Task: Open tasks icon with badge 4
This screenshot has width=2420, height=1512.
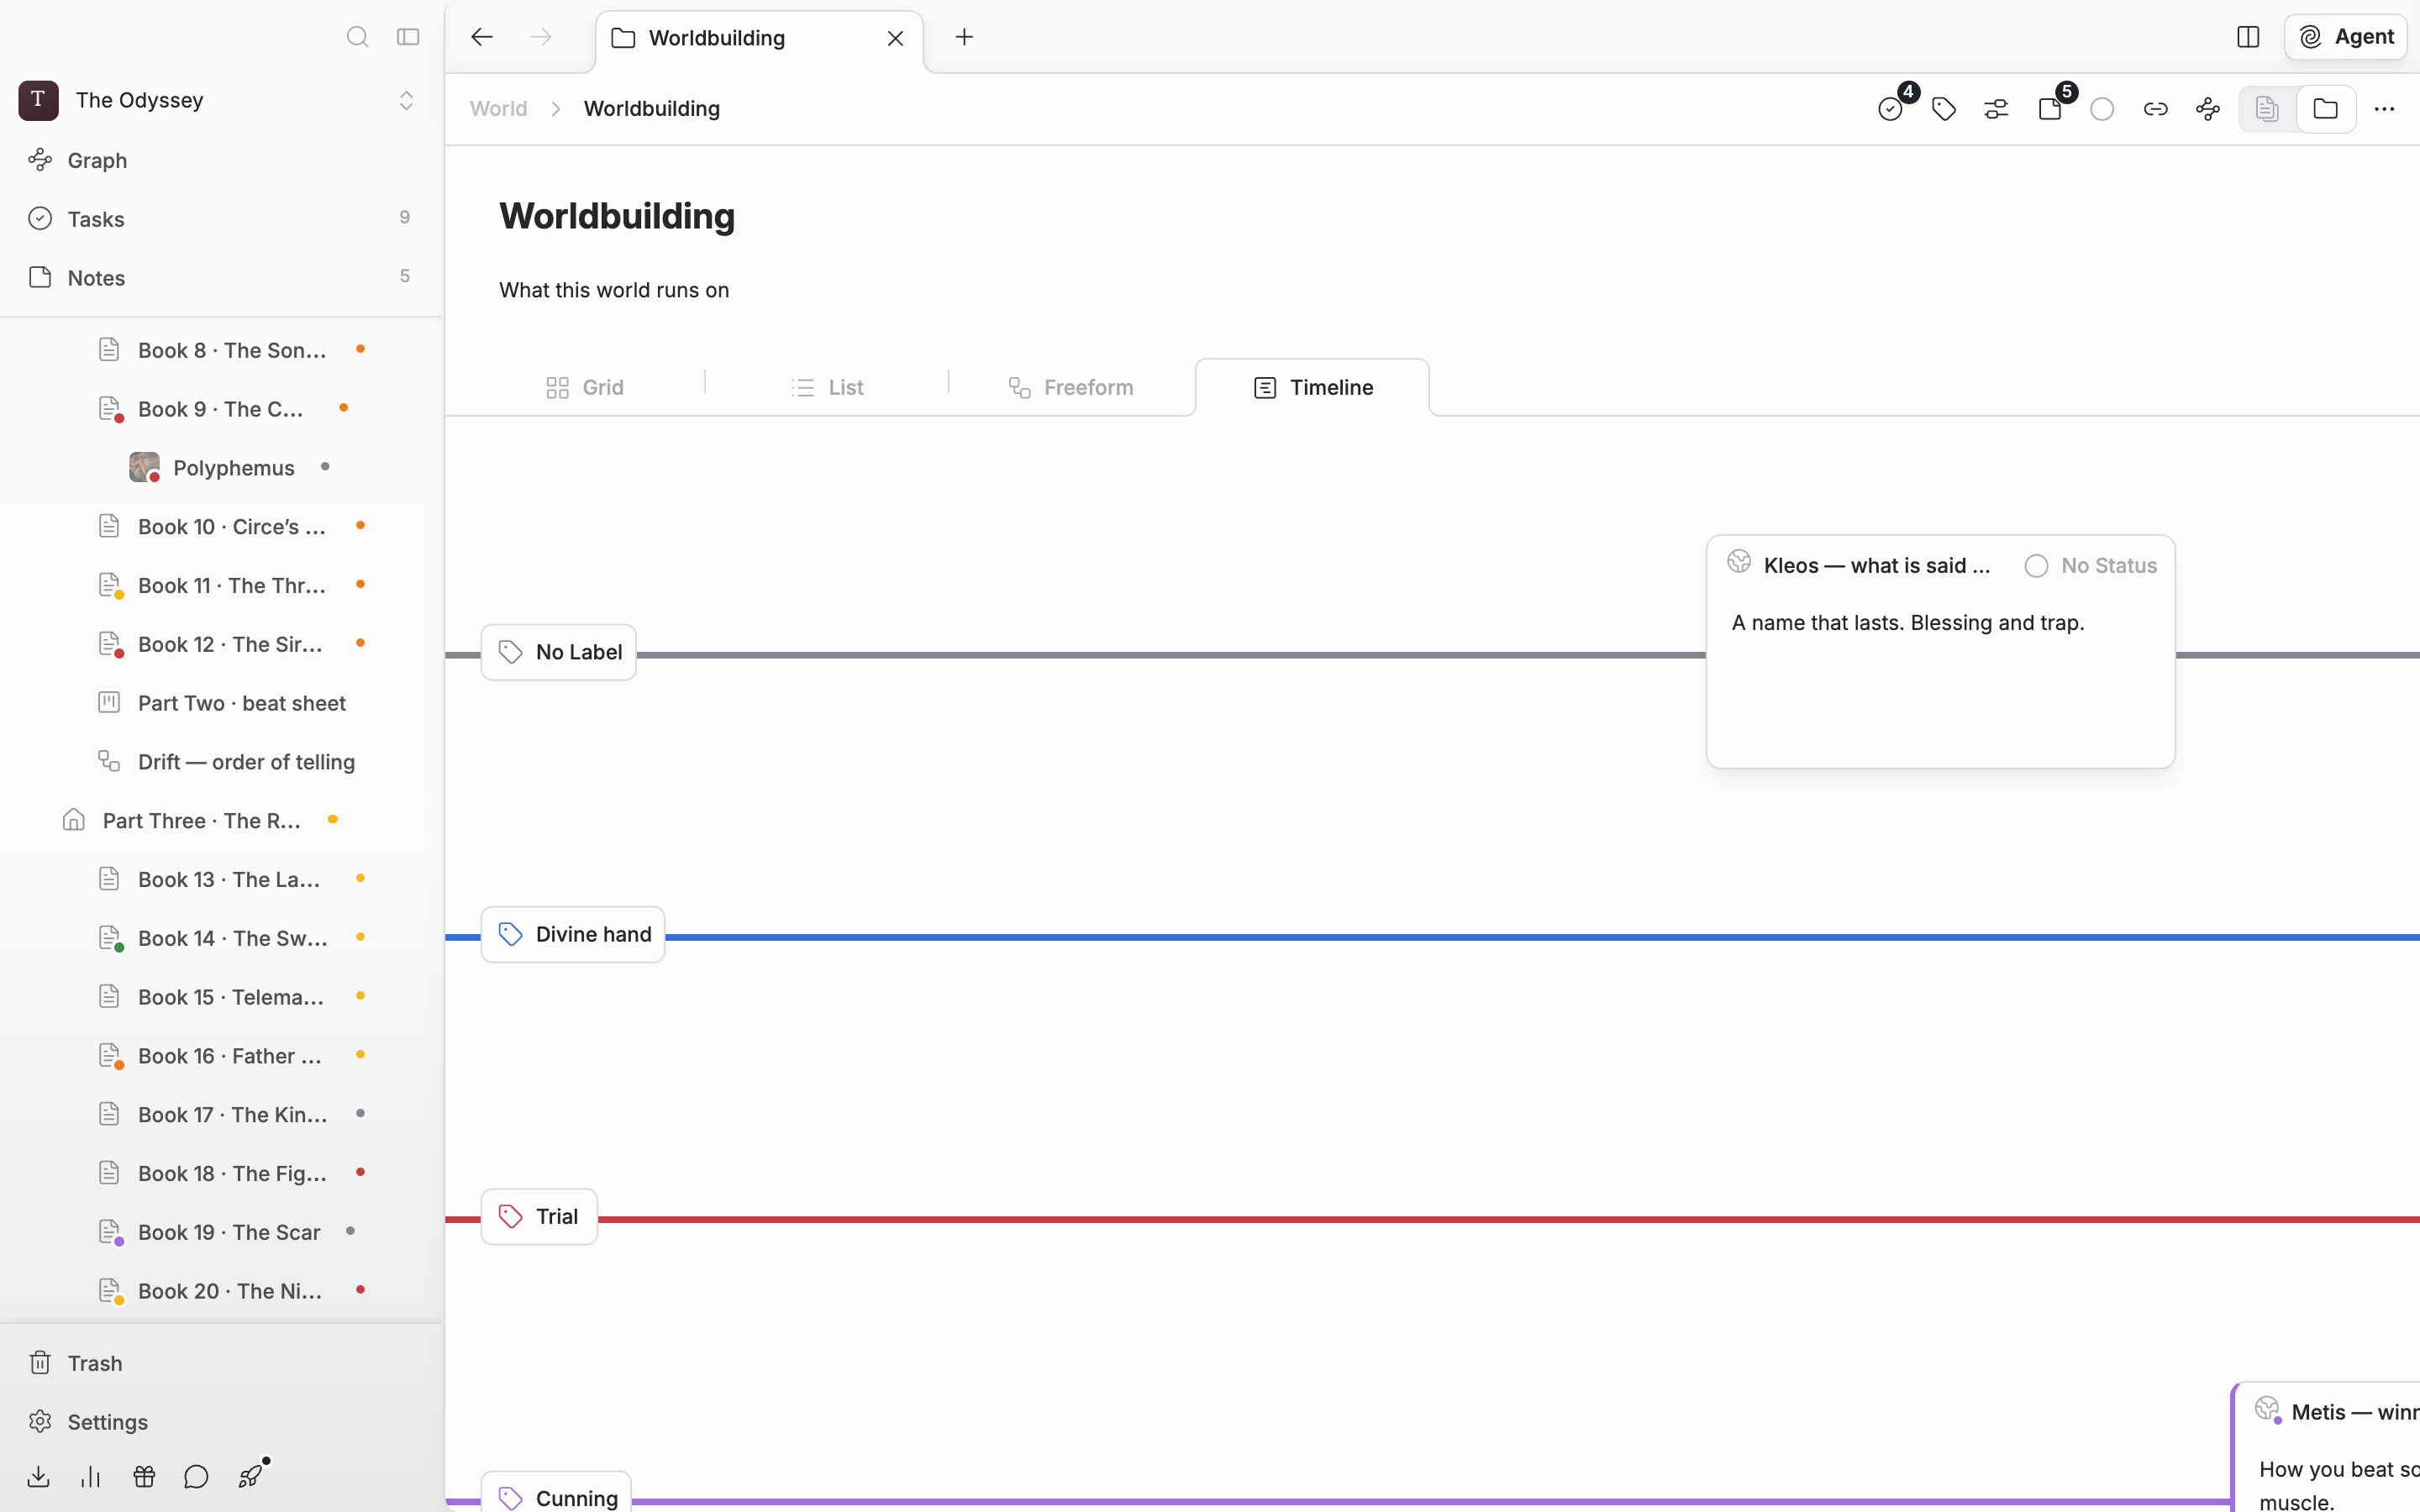Action: pos(1890,109)
